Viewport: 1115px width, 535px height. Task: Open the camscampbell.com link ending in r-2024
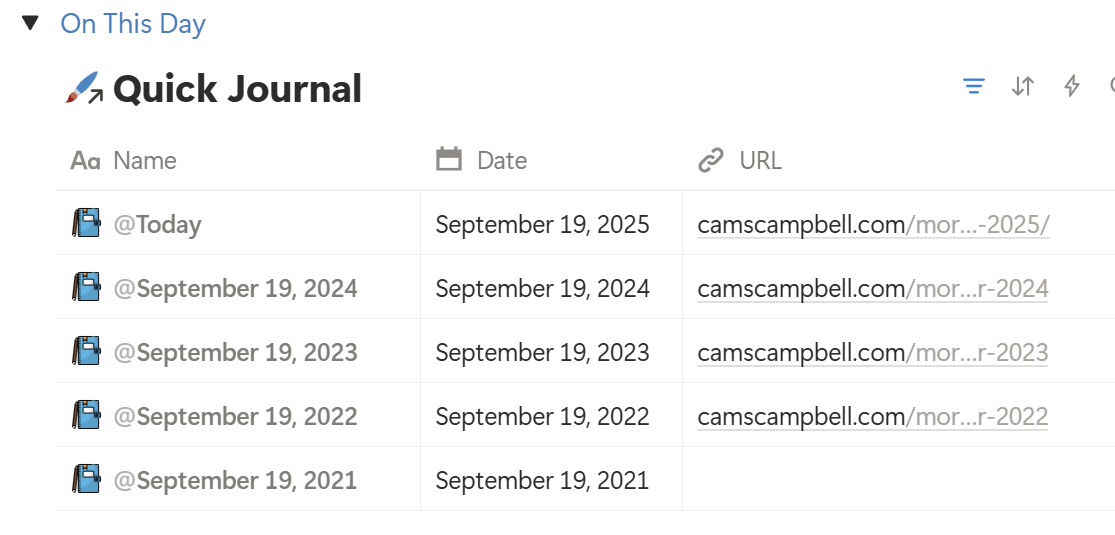873,289
